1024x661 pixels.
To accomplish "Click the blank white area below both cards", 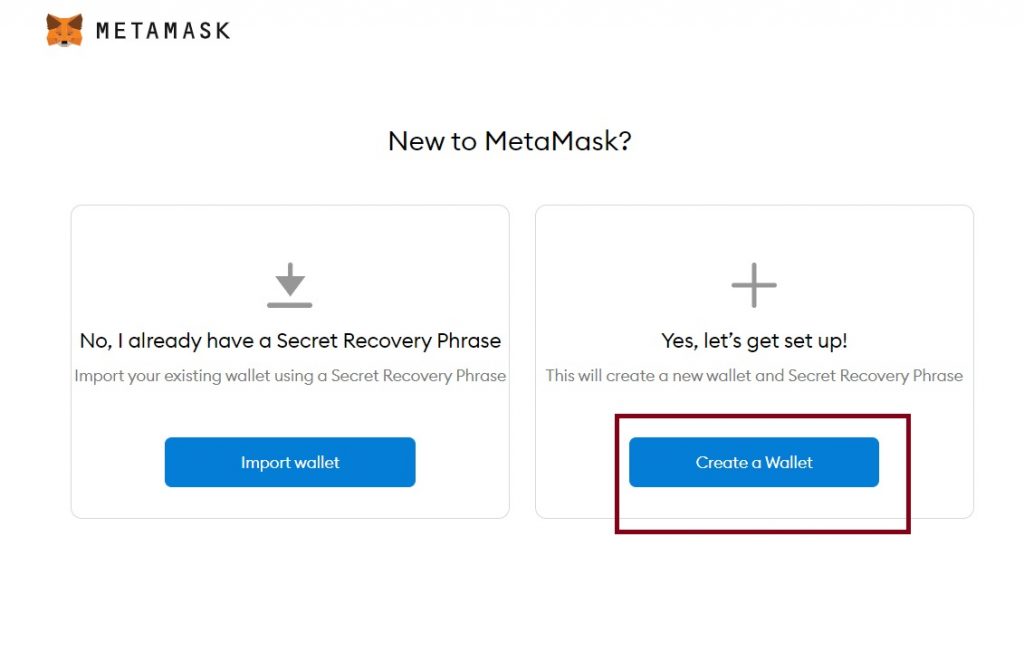I will 509,594.
